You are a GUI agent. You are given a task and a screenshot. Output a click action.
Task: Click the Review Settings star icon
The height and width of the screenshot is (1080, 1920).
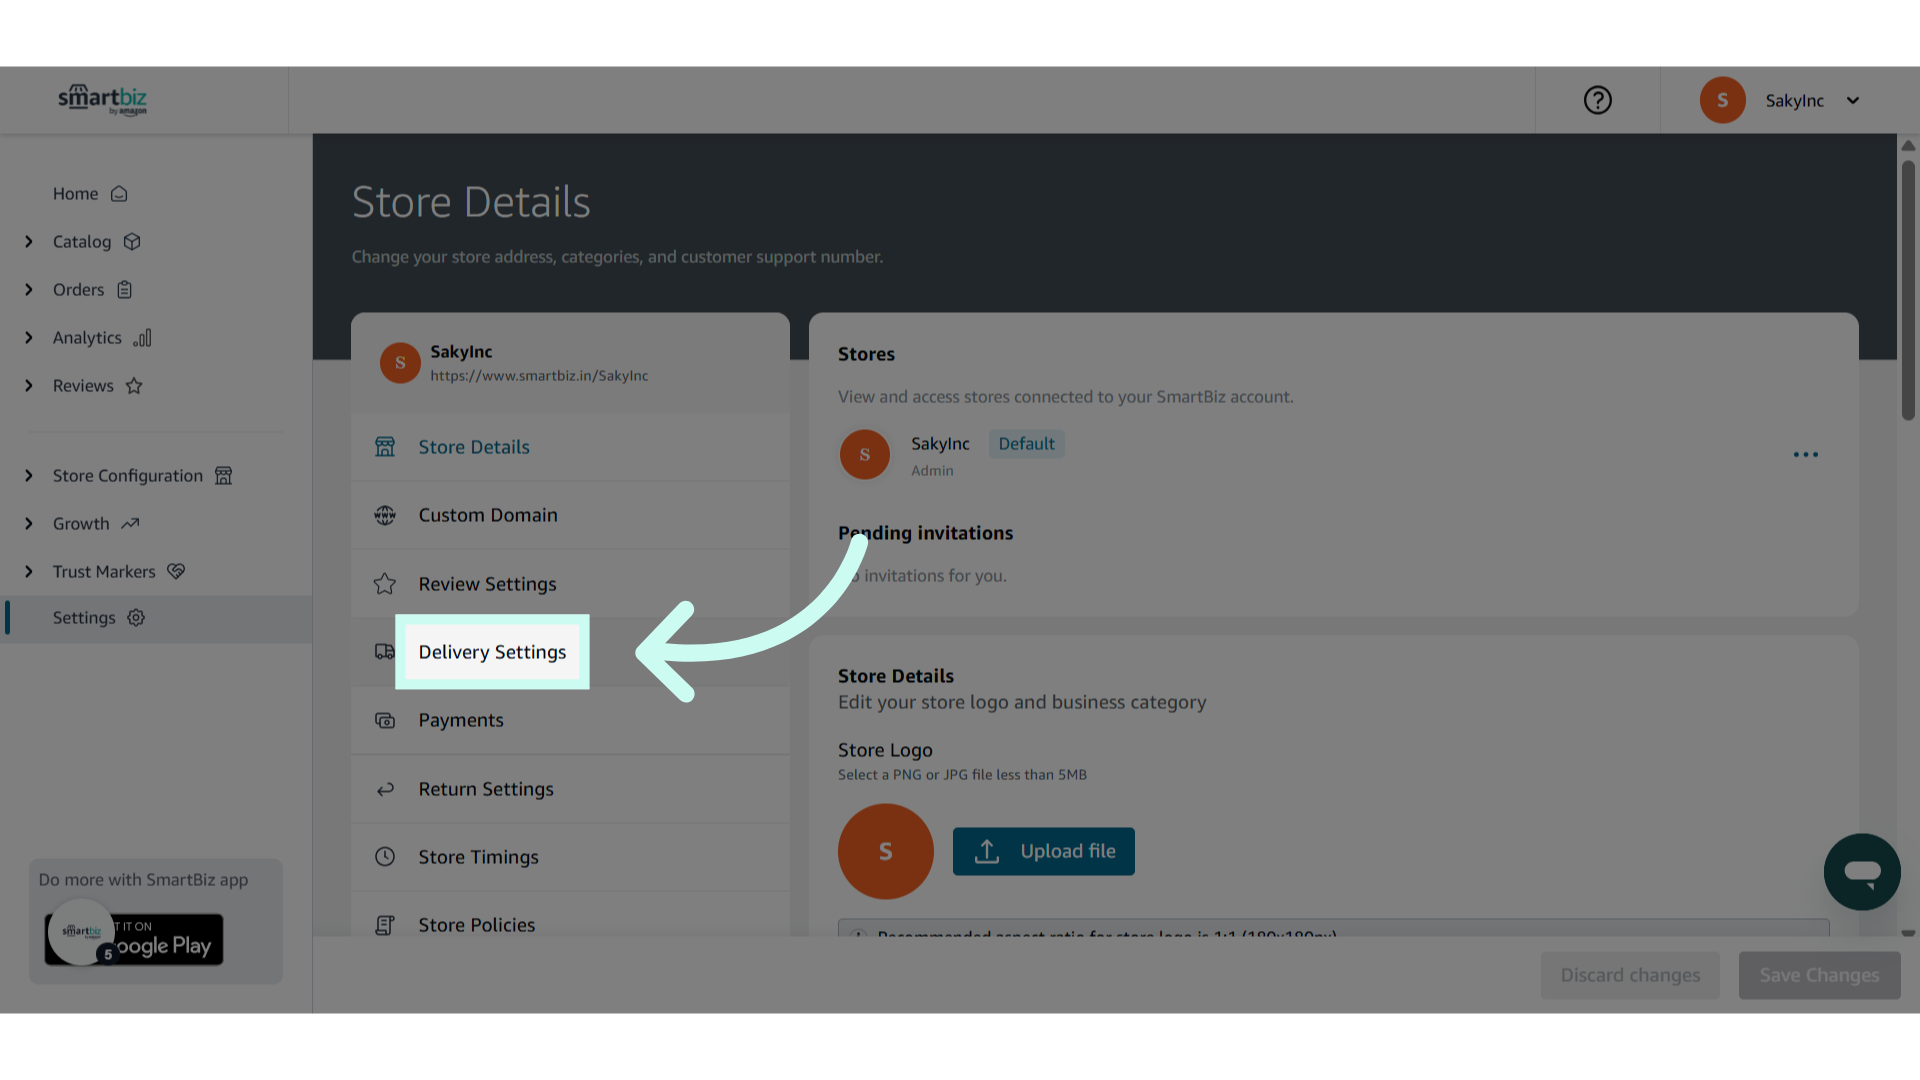click(x=385, y=584)
